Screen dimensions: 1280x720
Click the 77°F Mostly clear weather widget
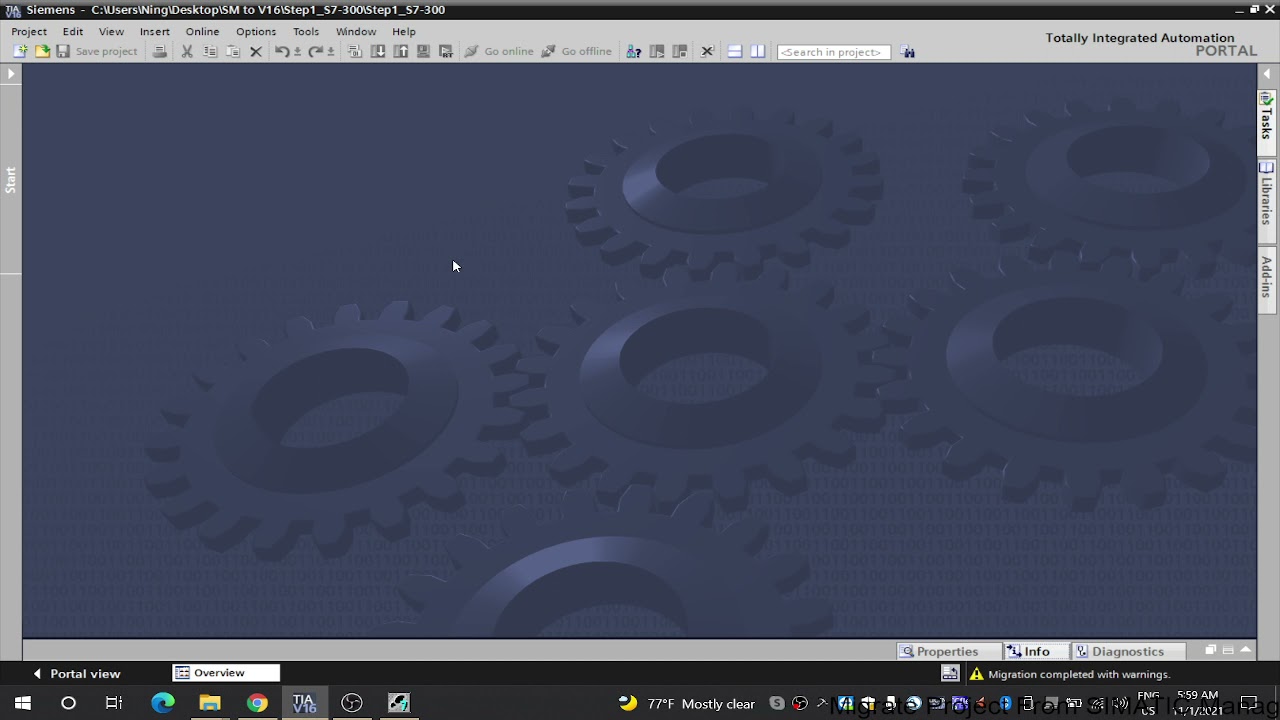point(687,704)
